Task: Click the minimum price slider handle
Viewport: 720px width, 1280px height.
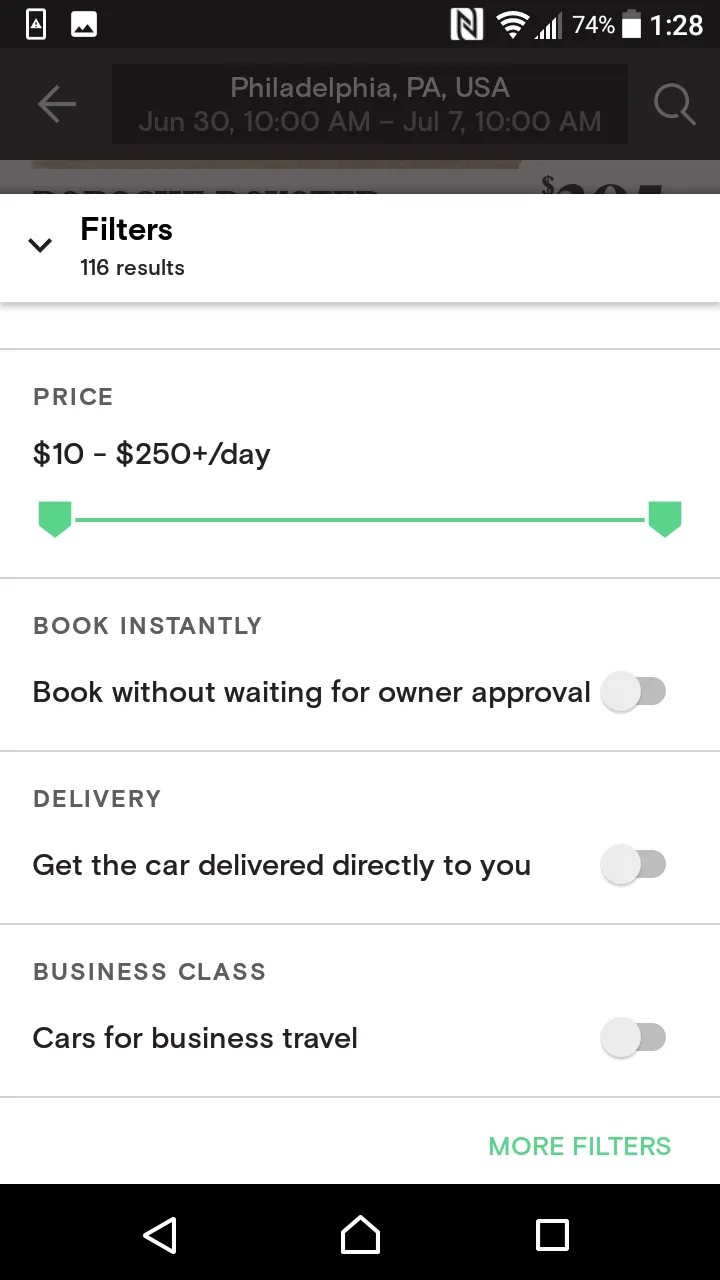Action: pos(55,520)
